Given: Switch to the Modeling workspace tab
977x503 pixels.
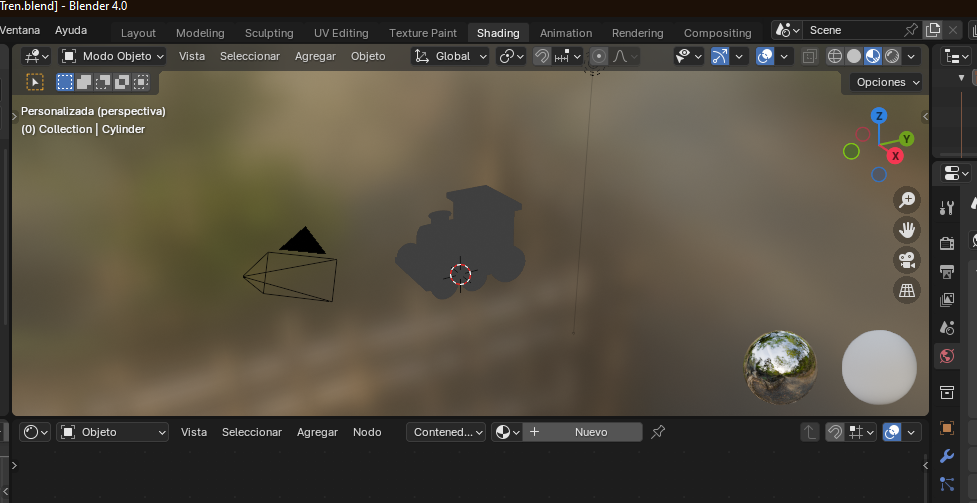Looking at the screenshot, I should [200, 33].
